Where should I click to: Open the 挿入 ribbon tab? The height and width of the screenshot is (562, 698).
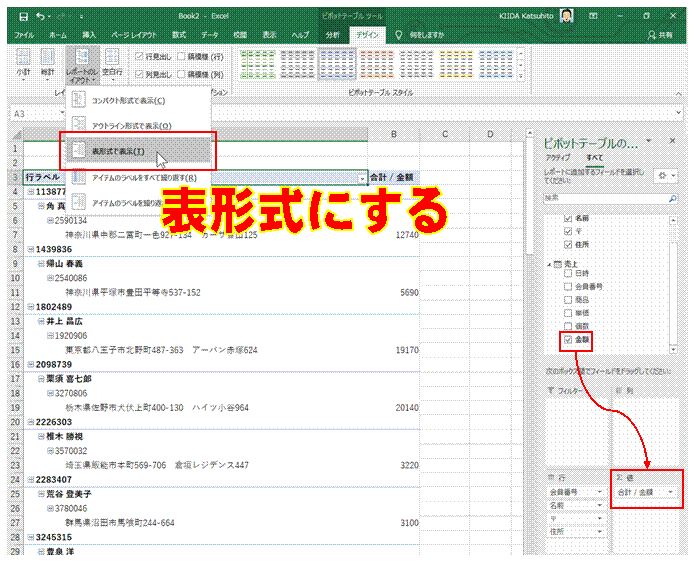(89, 35)
